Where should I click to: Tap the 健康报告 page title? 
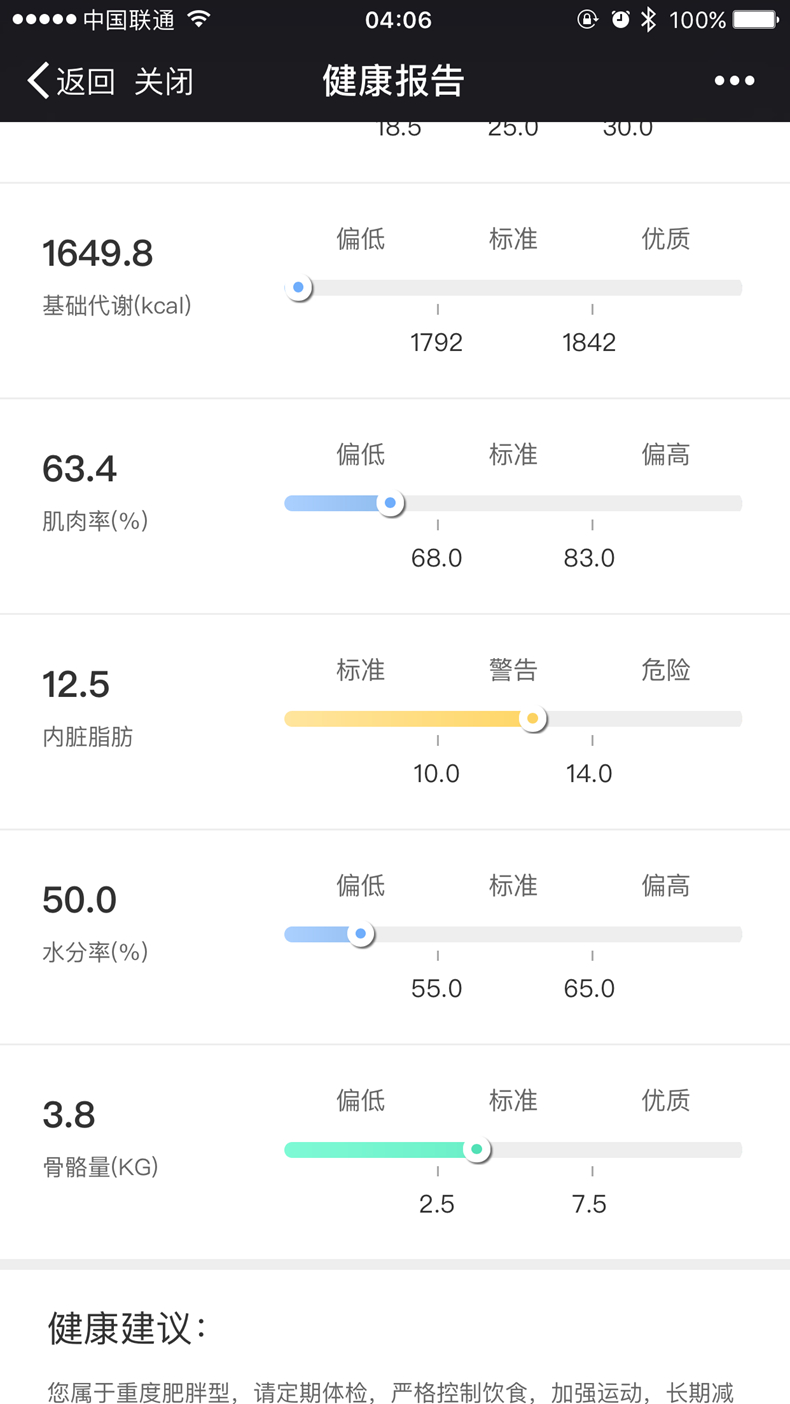pyautogui.click(x=394, y=81)
